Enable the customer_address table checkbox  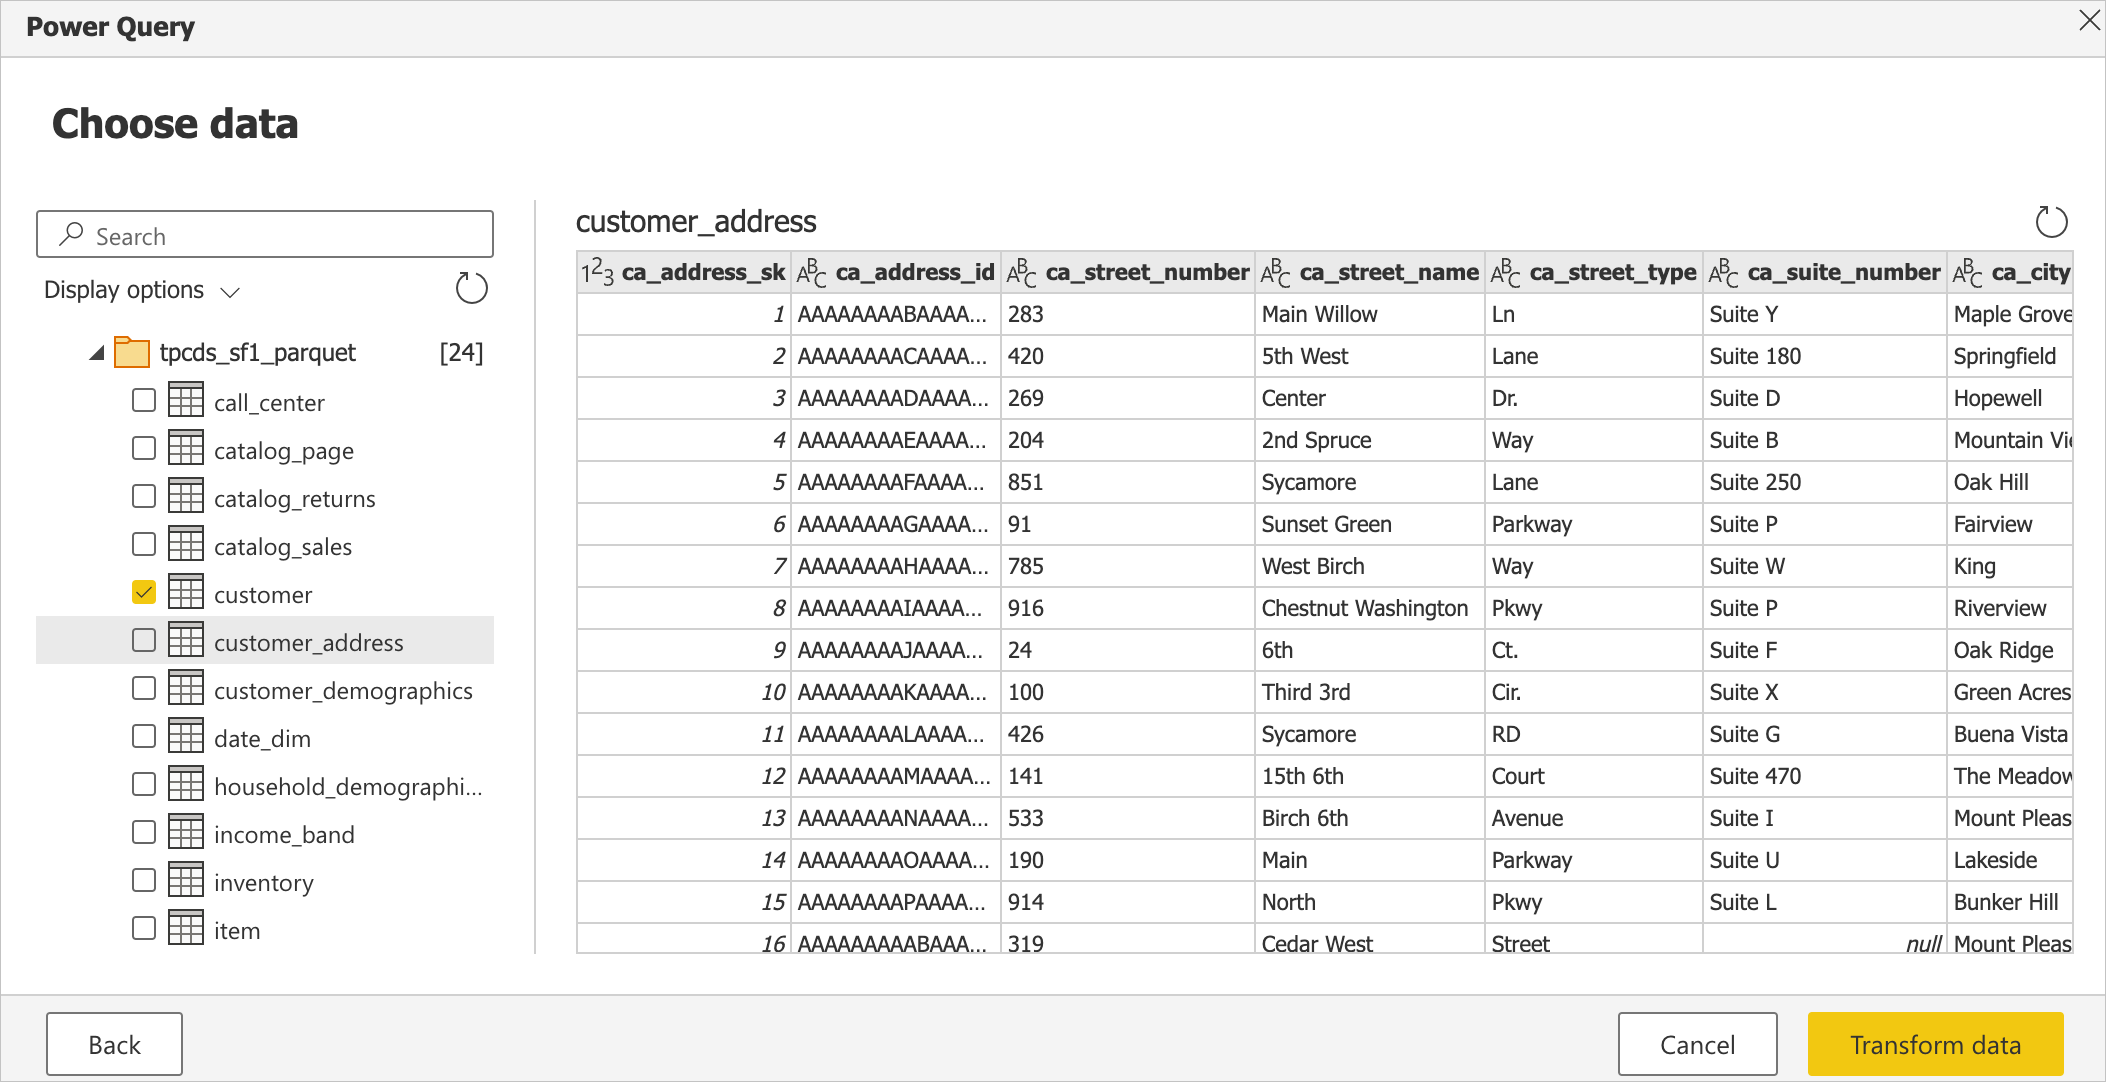click(x=142, y=640)
